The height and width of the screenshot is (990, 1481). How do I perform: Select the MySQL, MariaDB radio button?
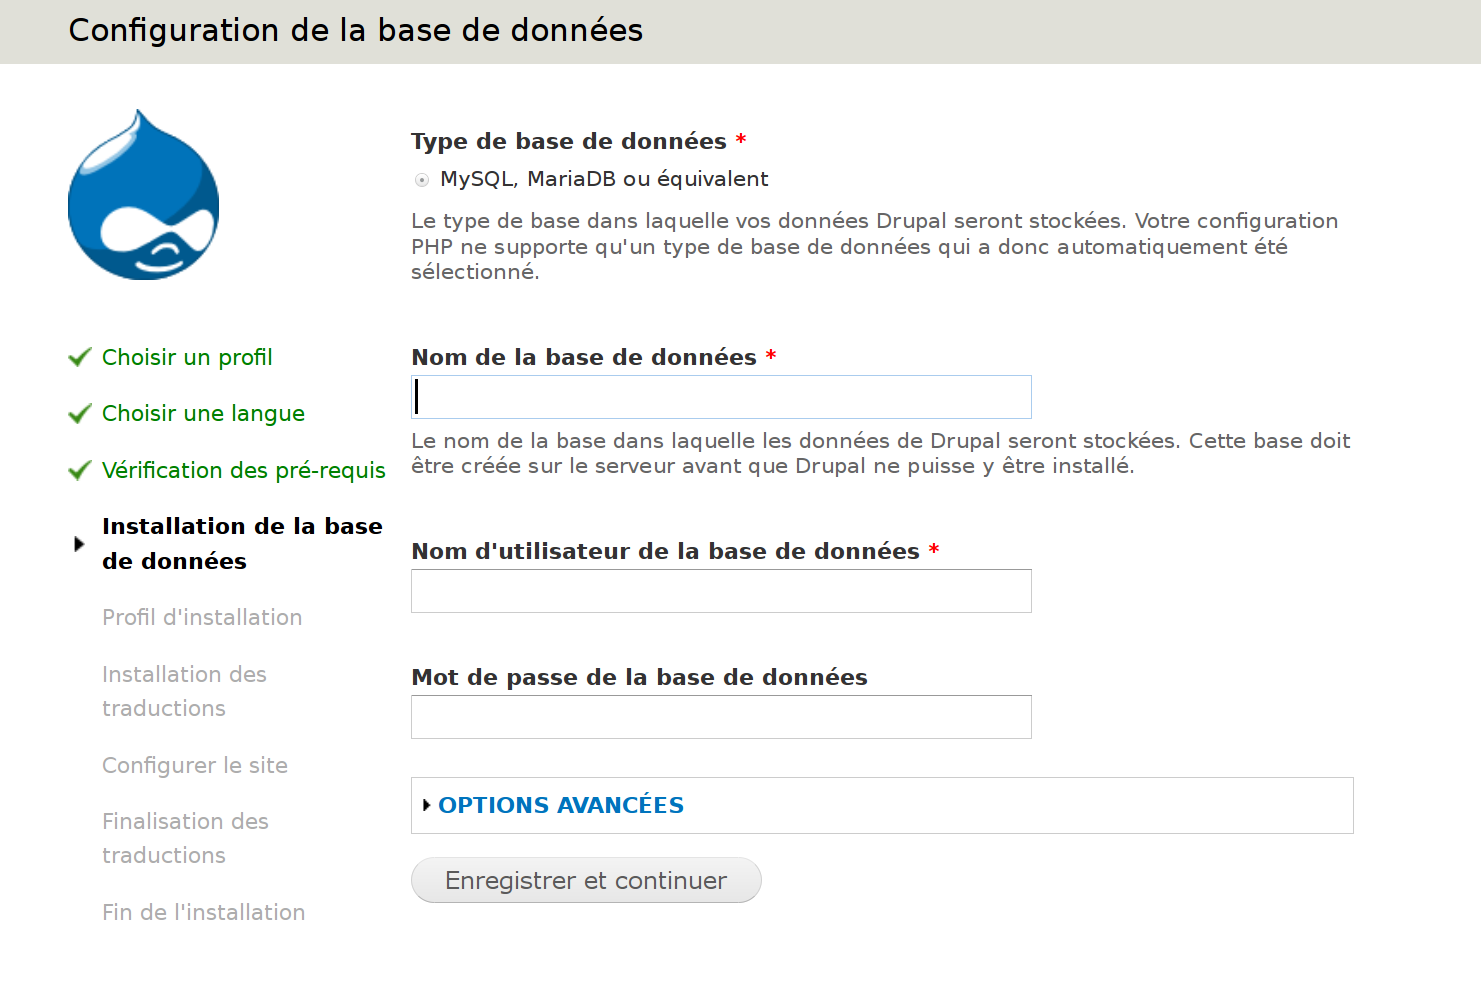tap(422, 180)
